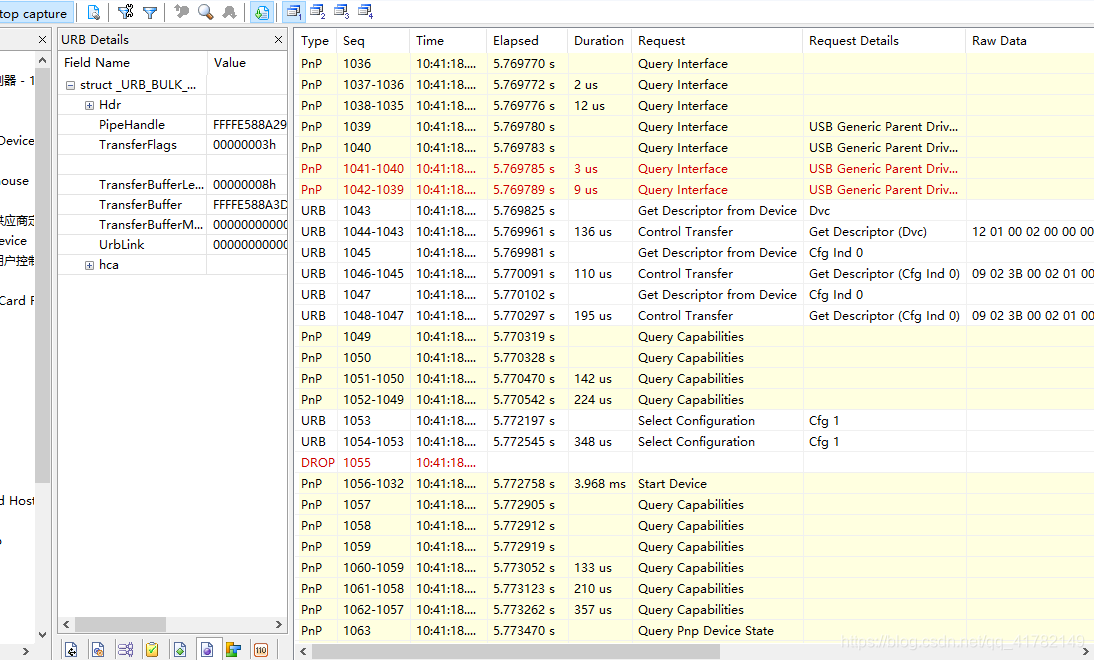Click the Raw Data column header

pyautogui.click(x=1029, y=41)
